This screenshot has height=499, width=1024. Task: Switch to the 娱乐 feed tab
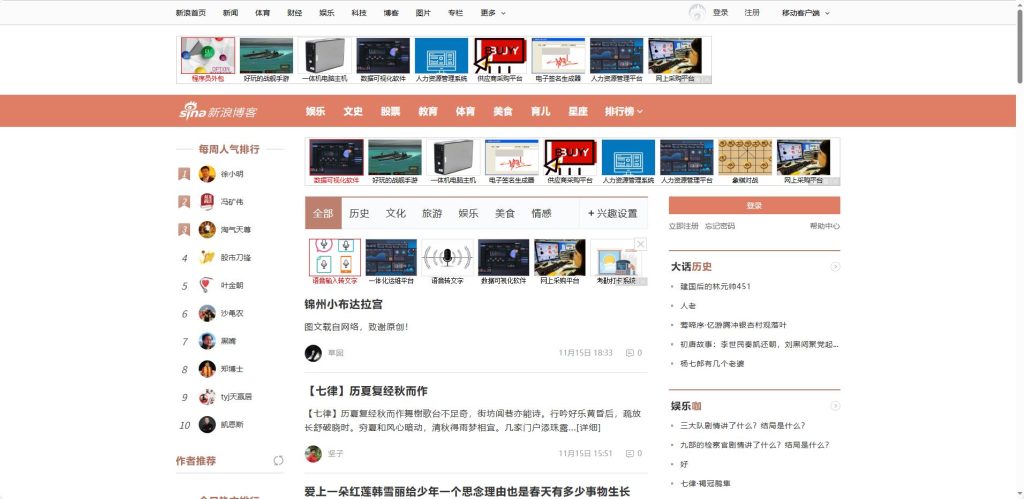pyautogui.click(x=468, y=214)
